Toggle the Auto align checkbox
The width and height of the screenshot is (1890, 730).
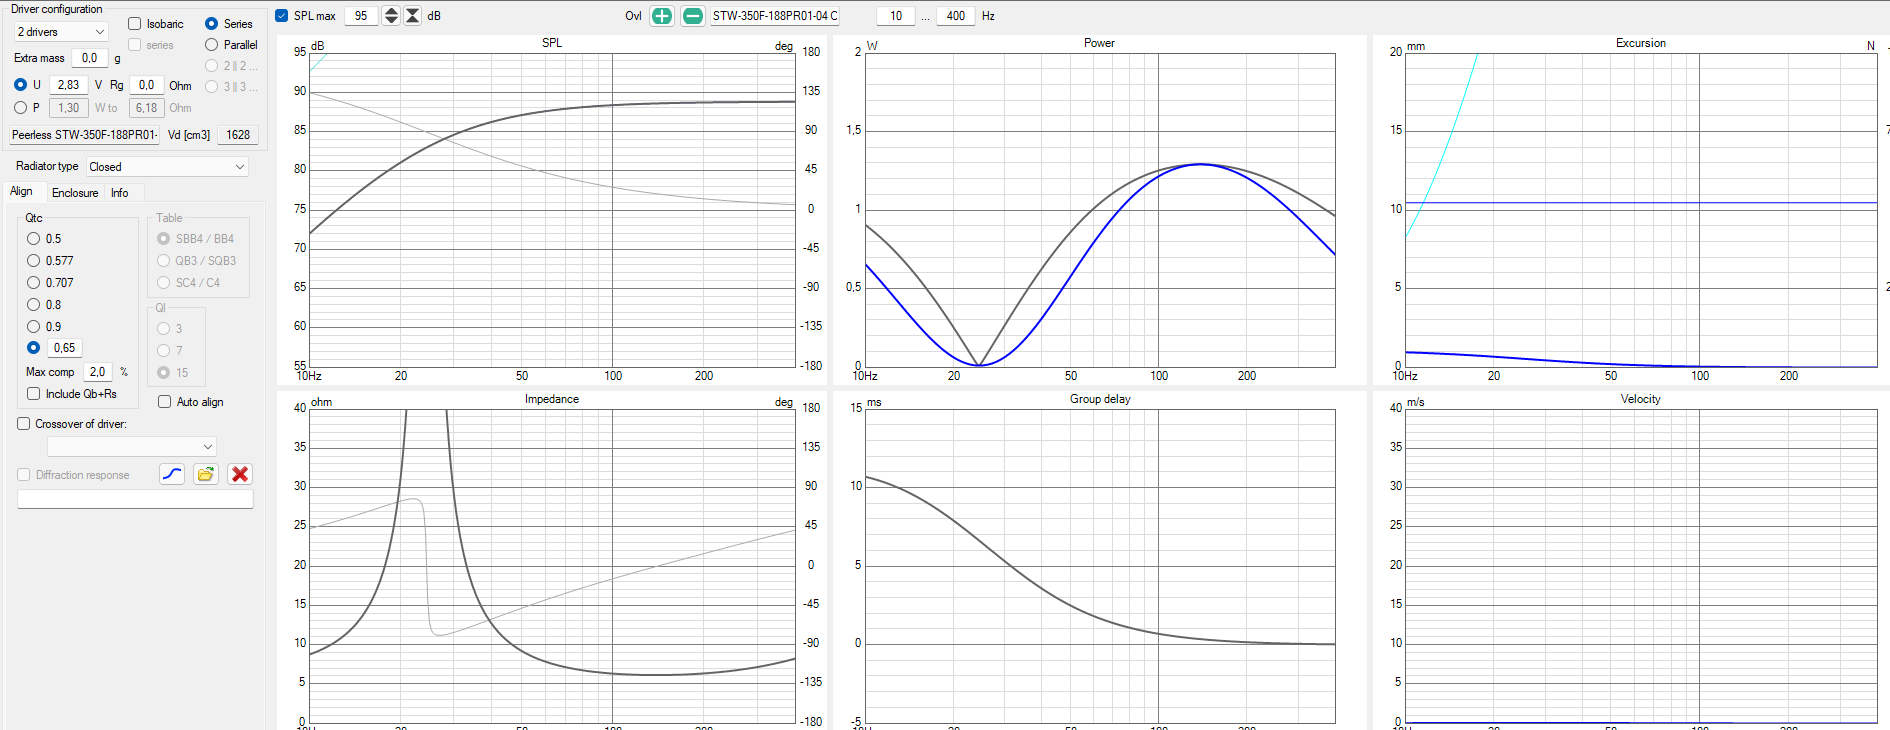165,402
